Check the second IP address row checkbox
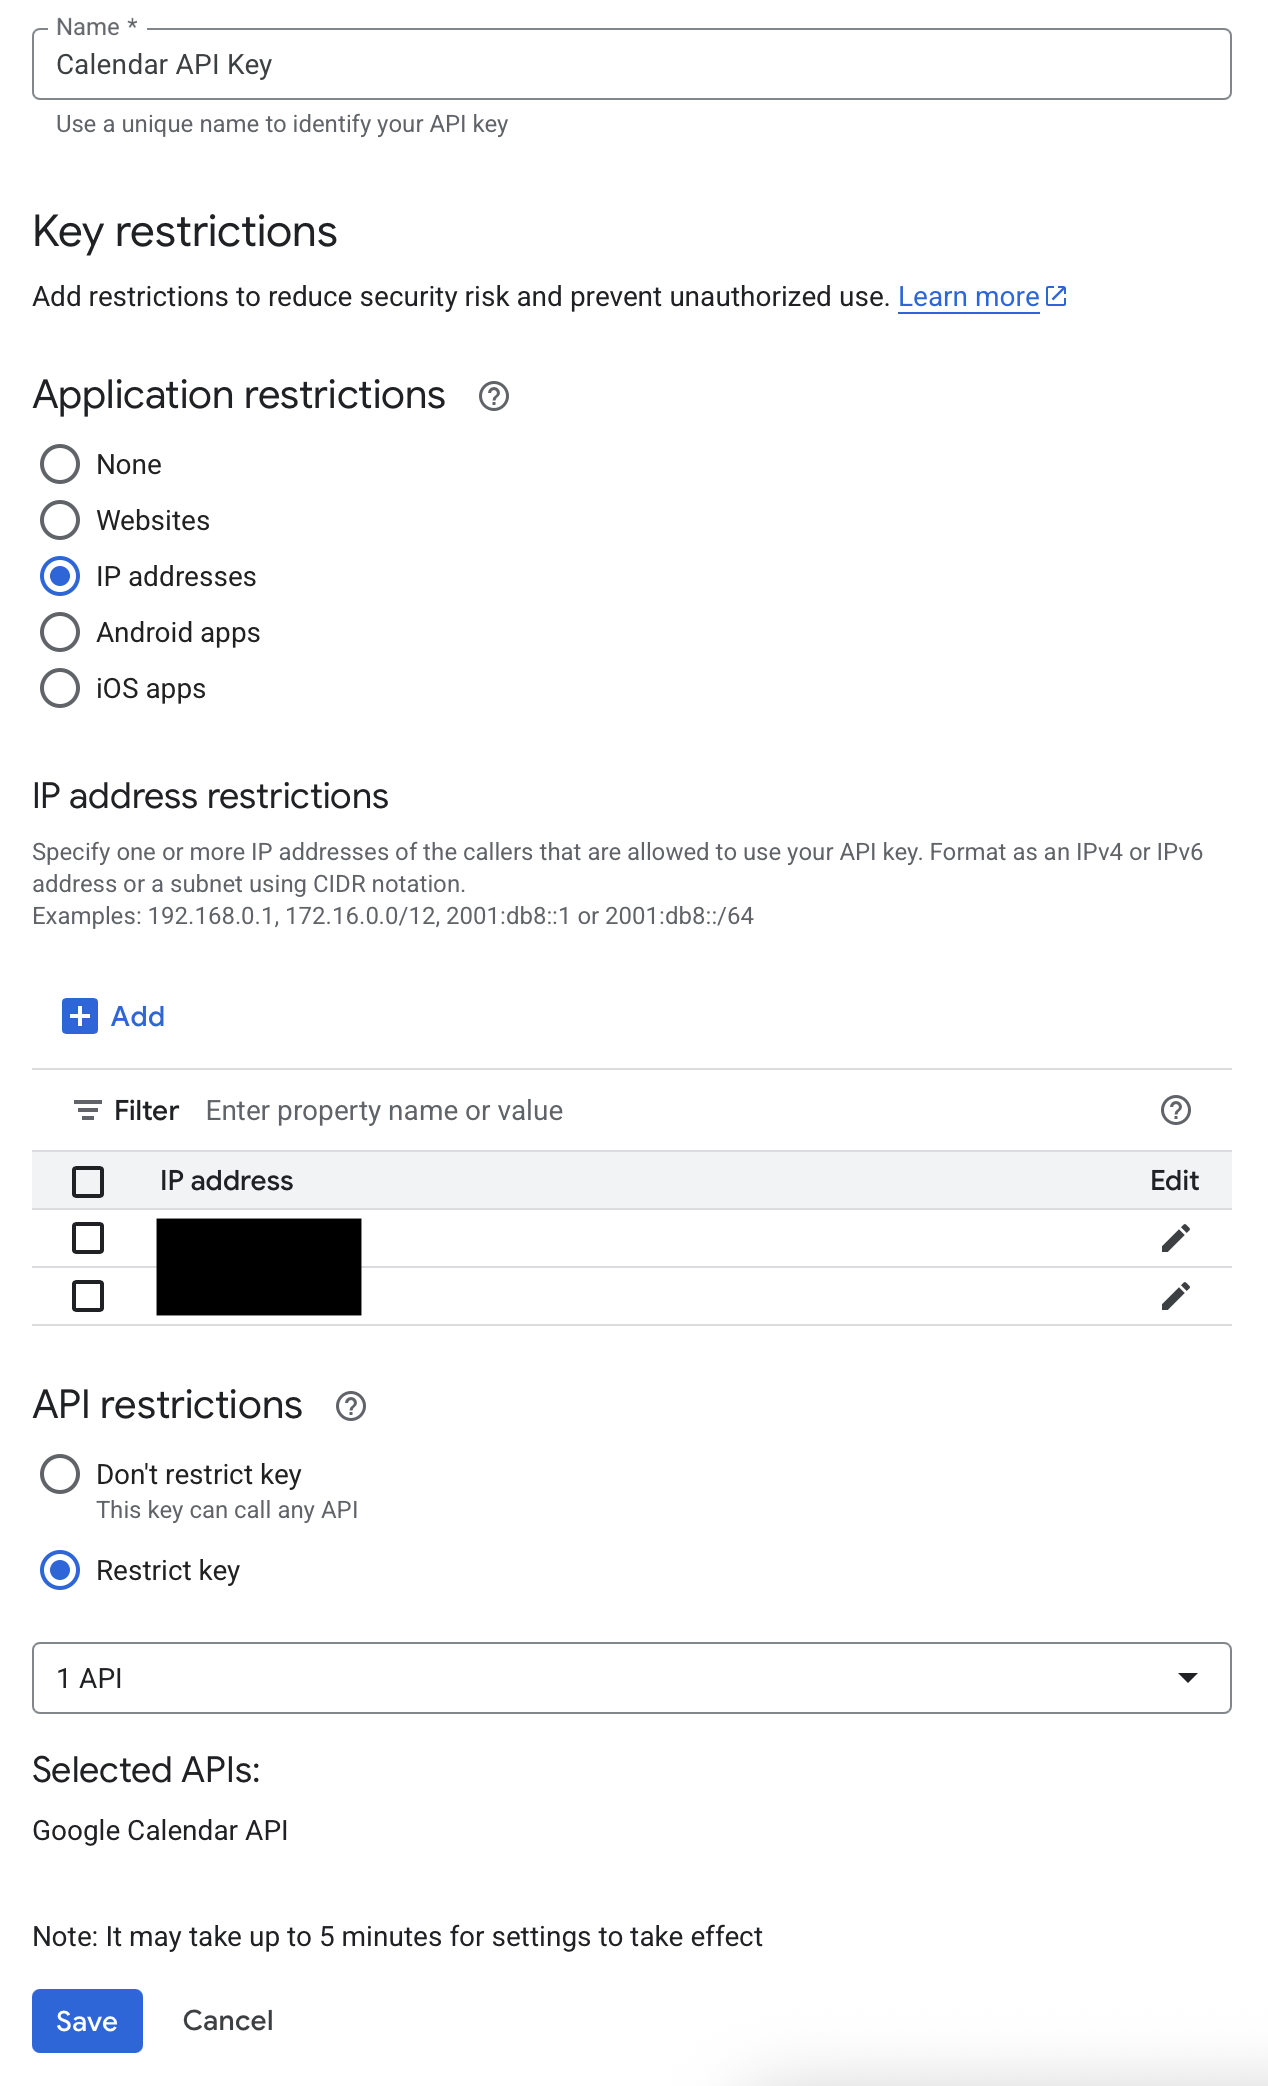Image resolution: width=1268 pixels, height=2086 pixels. tap(88, 1296)
